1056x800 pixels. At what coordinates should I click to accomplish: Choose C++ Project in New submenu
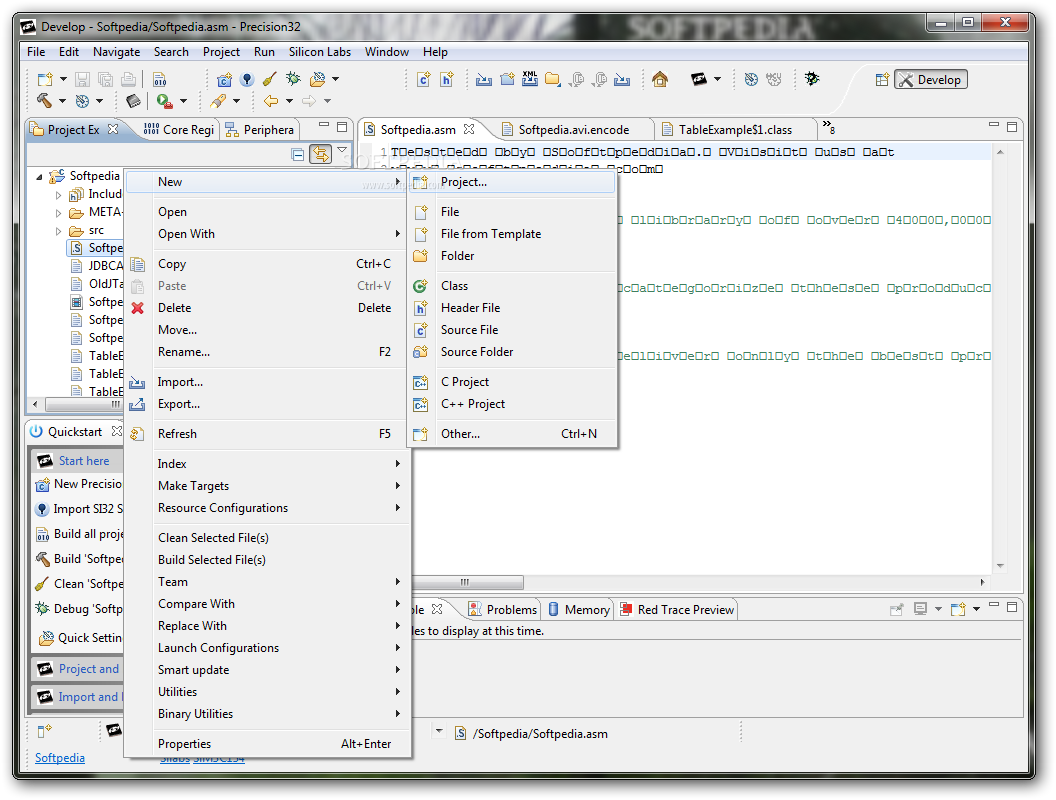pyautogui.click(x=513, y=404)
